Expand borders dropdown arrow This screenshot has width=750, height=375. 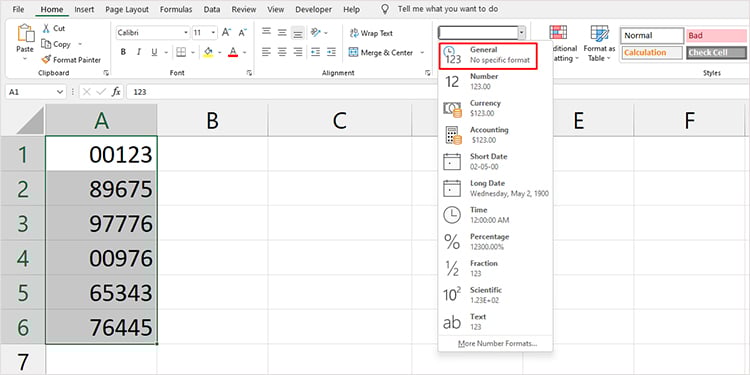point(193,52)
